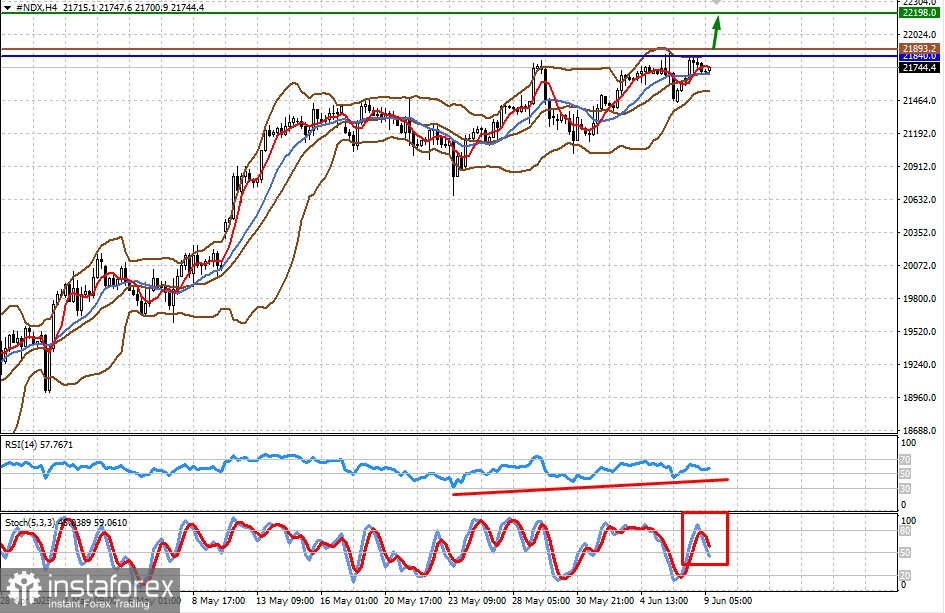Click the 22024.0 price axis label
Screen dimensions: 945x613
click(x=919, y=34)
